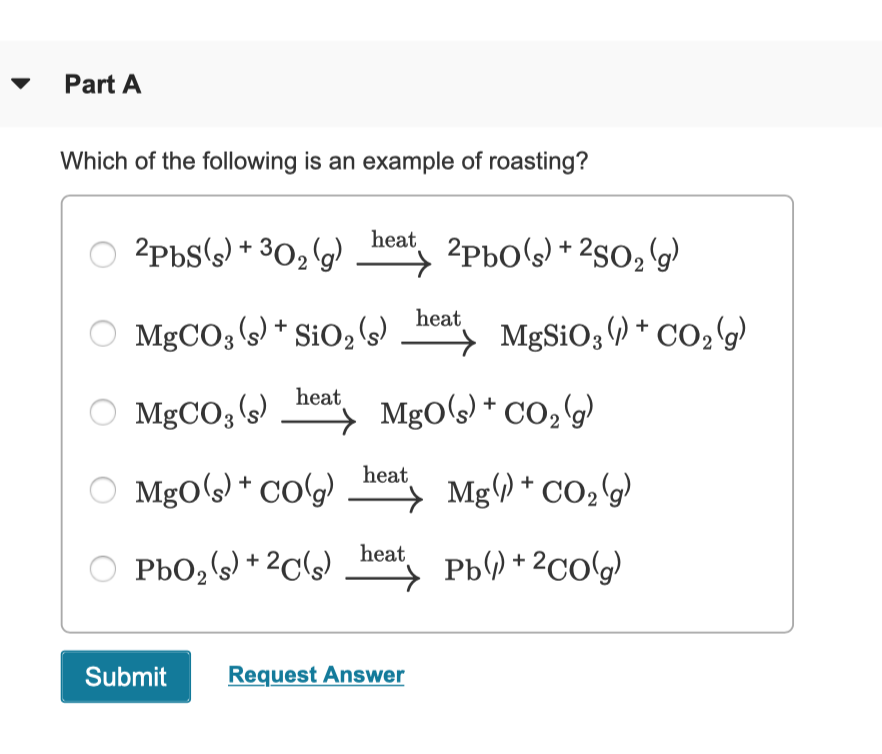Click the Part A header label
882x754 pixels.
102,85
